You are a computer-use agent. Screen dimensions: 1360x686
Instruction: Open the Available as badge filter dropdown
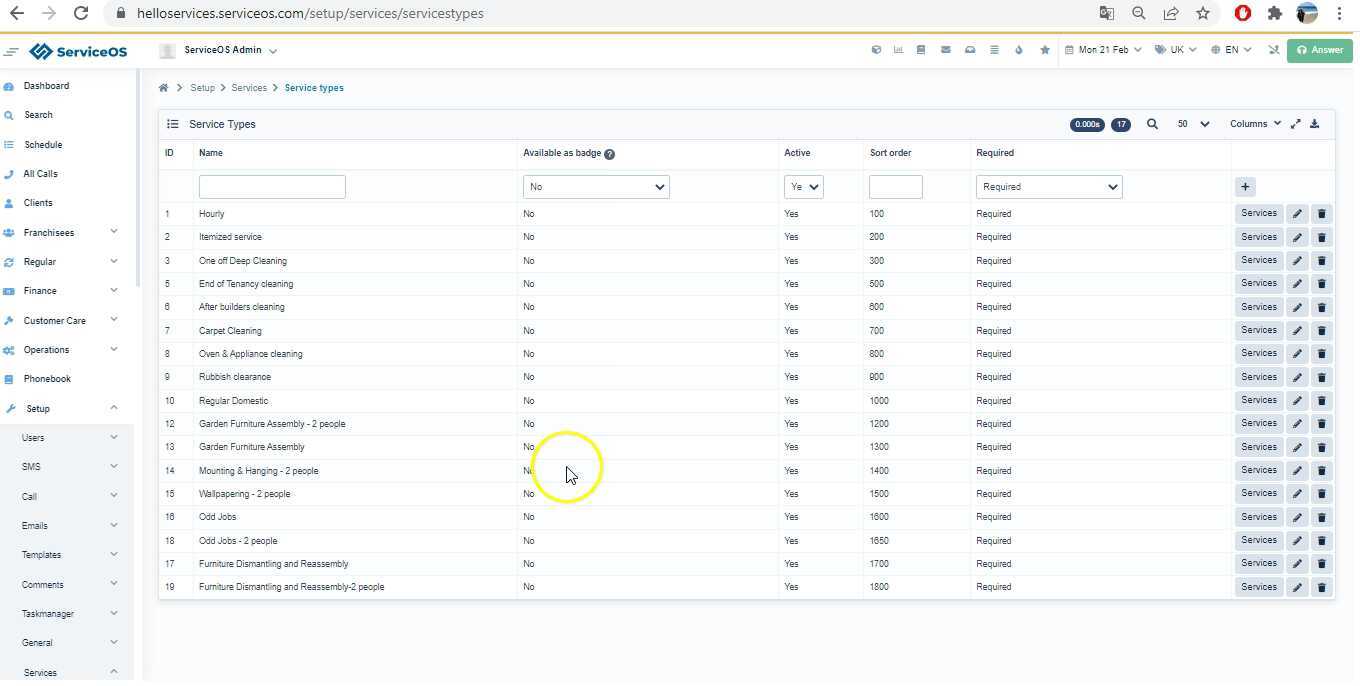[x=596, y=187]
